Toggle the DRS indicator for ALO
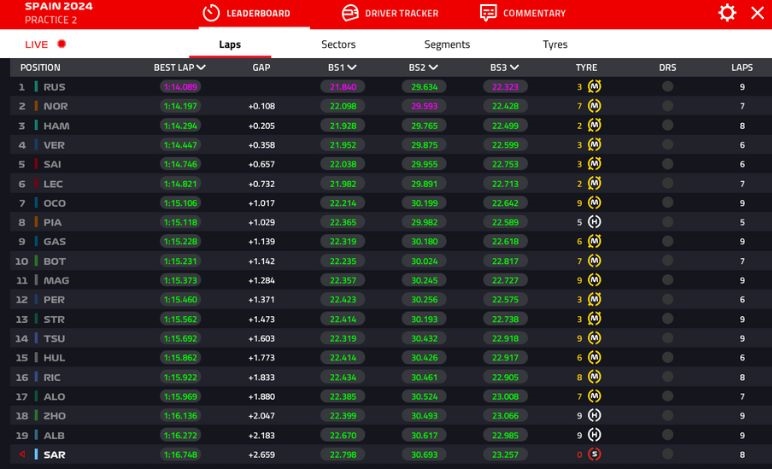The image size is (772, 469). (667, 396)
